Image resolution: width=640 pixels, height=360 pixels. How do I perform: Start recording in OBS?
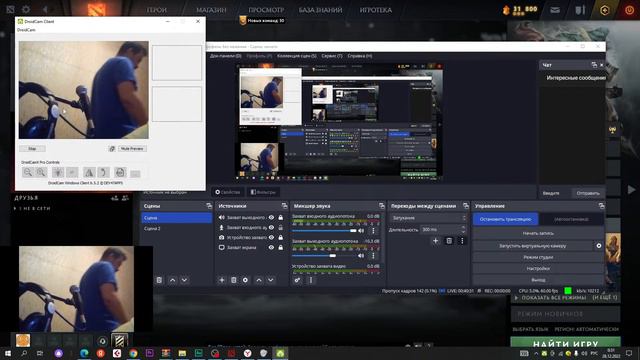pos(538,233)
